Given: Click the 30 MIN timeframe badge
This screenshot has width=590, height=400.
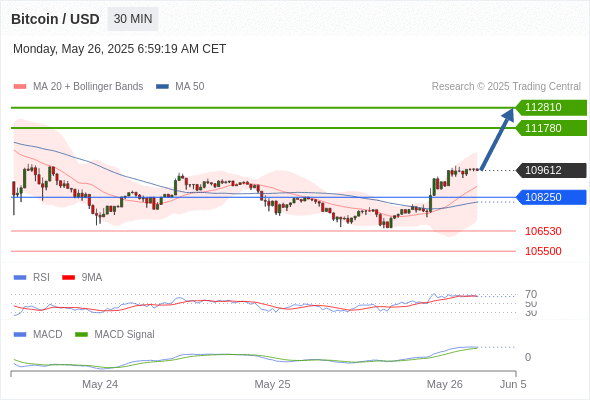Looking at the screenshot, I should [133, 19].
